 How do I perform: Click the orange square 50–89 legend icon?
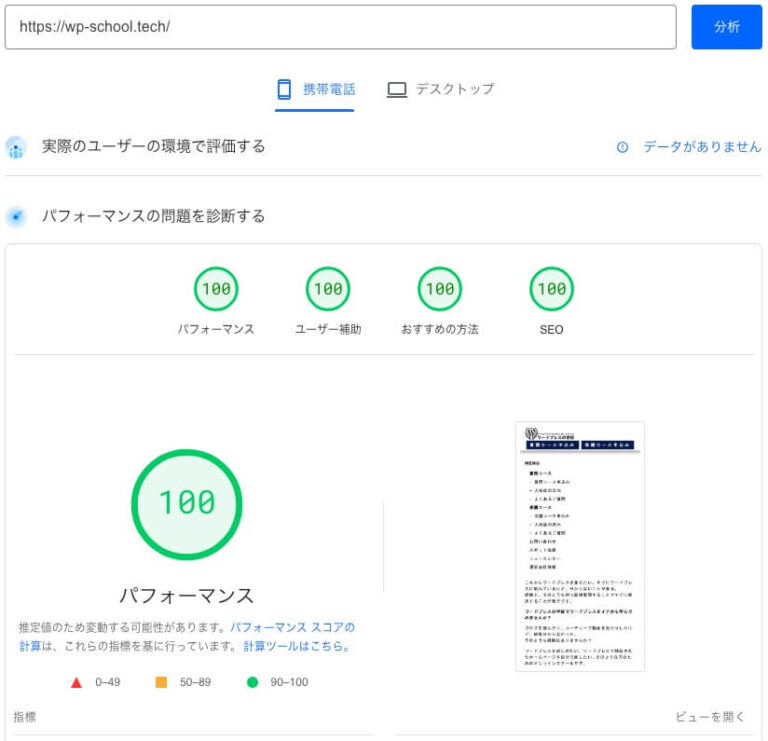[160, 682]
